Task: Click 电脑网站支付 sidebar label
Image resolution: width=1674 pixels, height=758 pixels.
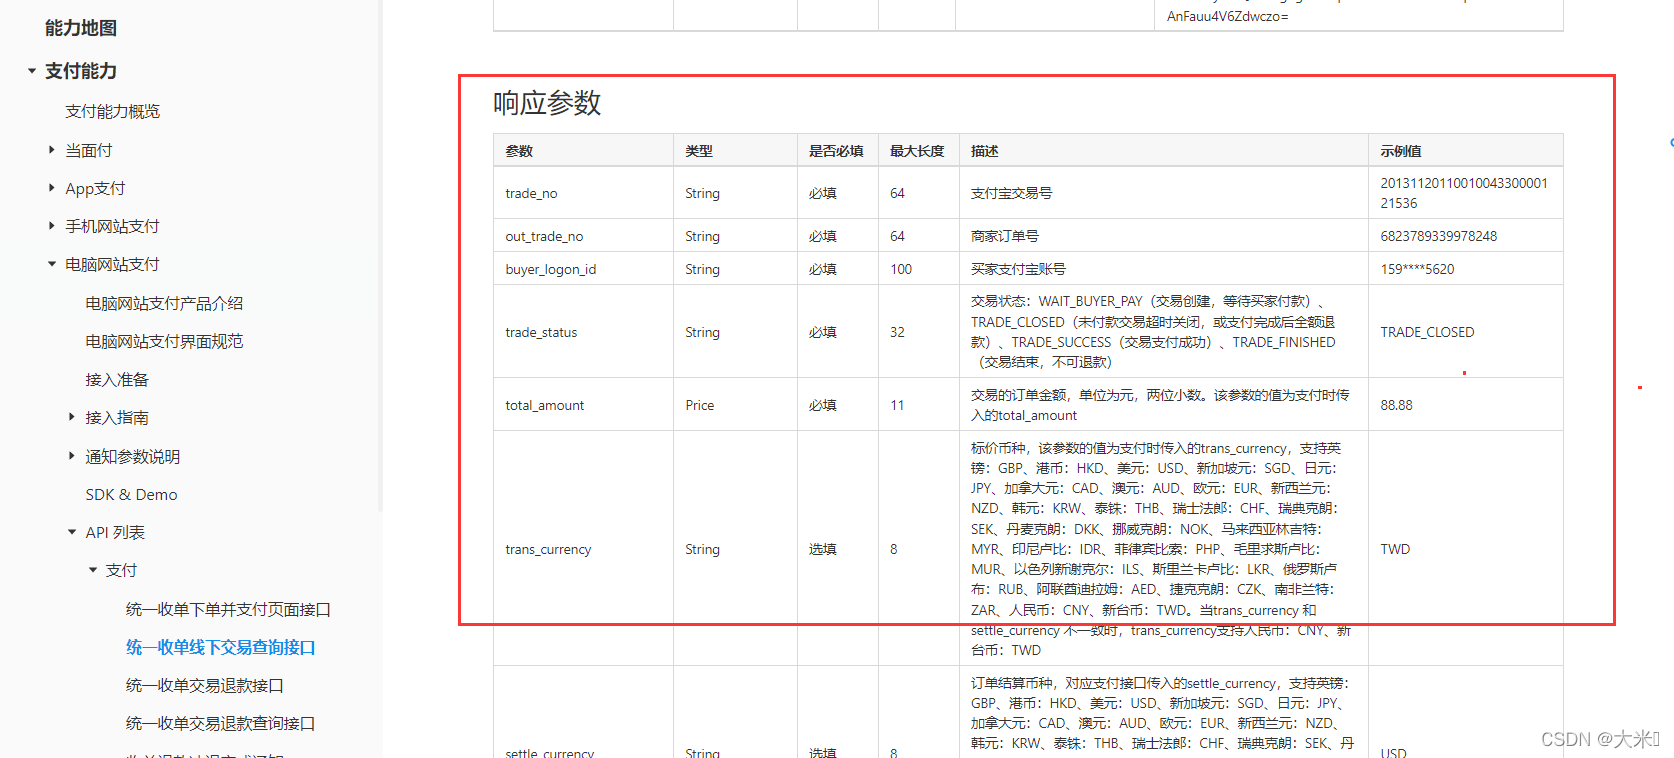Action: click(x=112, y=264)
